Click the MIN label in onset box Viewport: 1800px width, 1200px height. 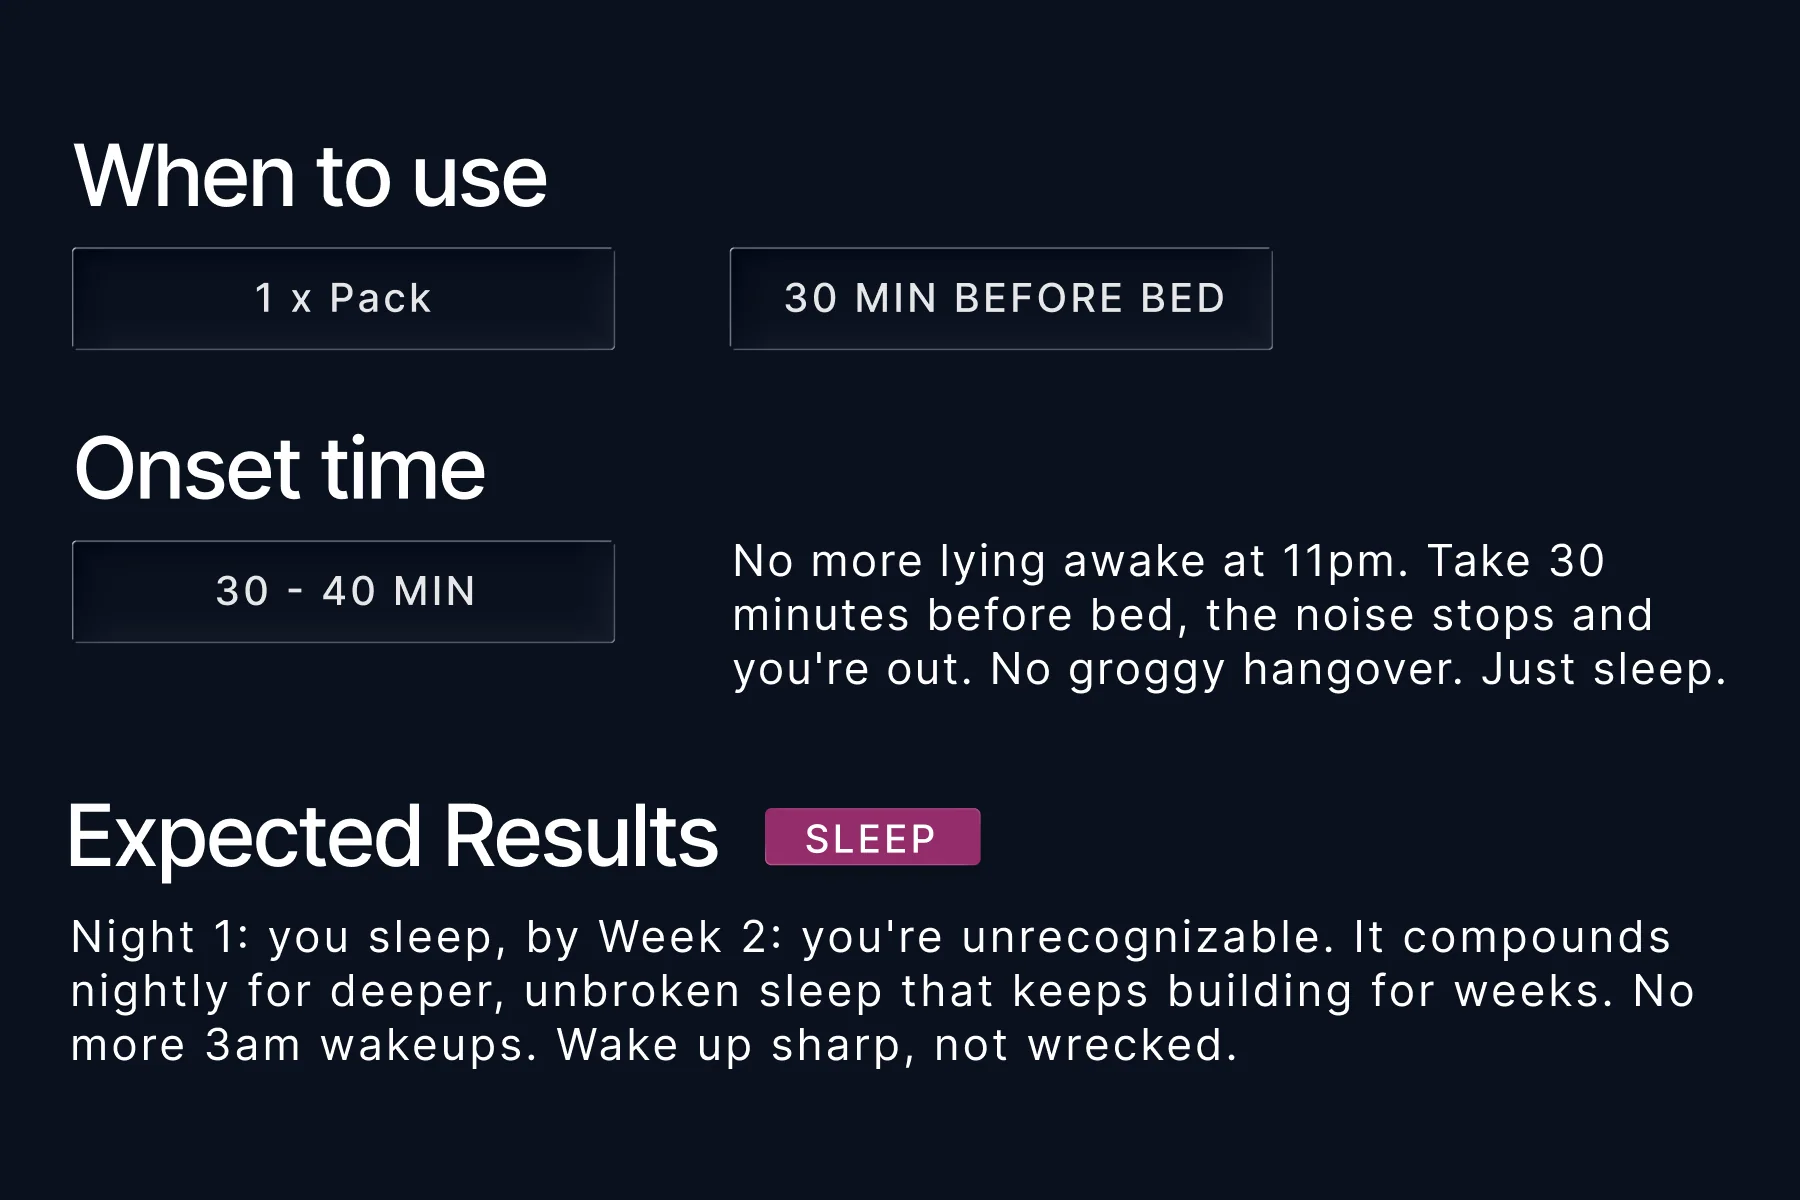click(x=435, y=591)
